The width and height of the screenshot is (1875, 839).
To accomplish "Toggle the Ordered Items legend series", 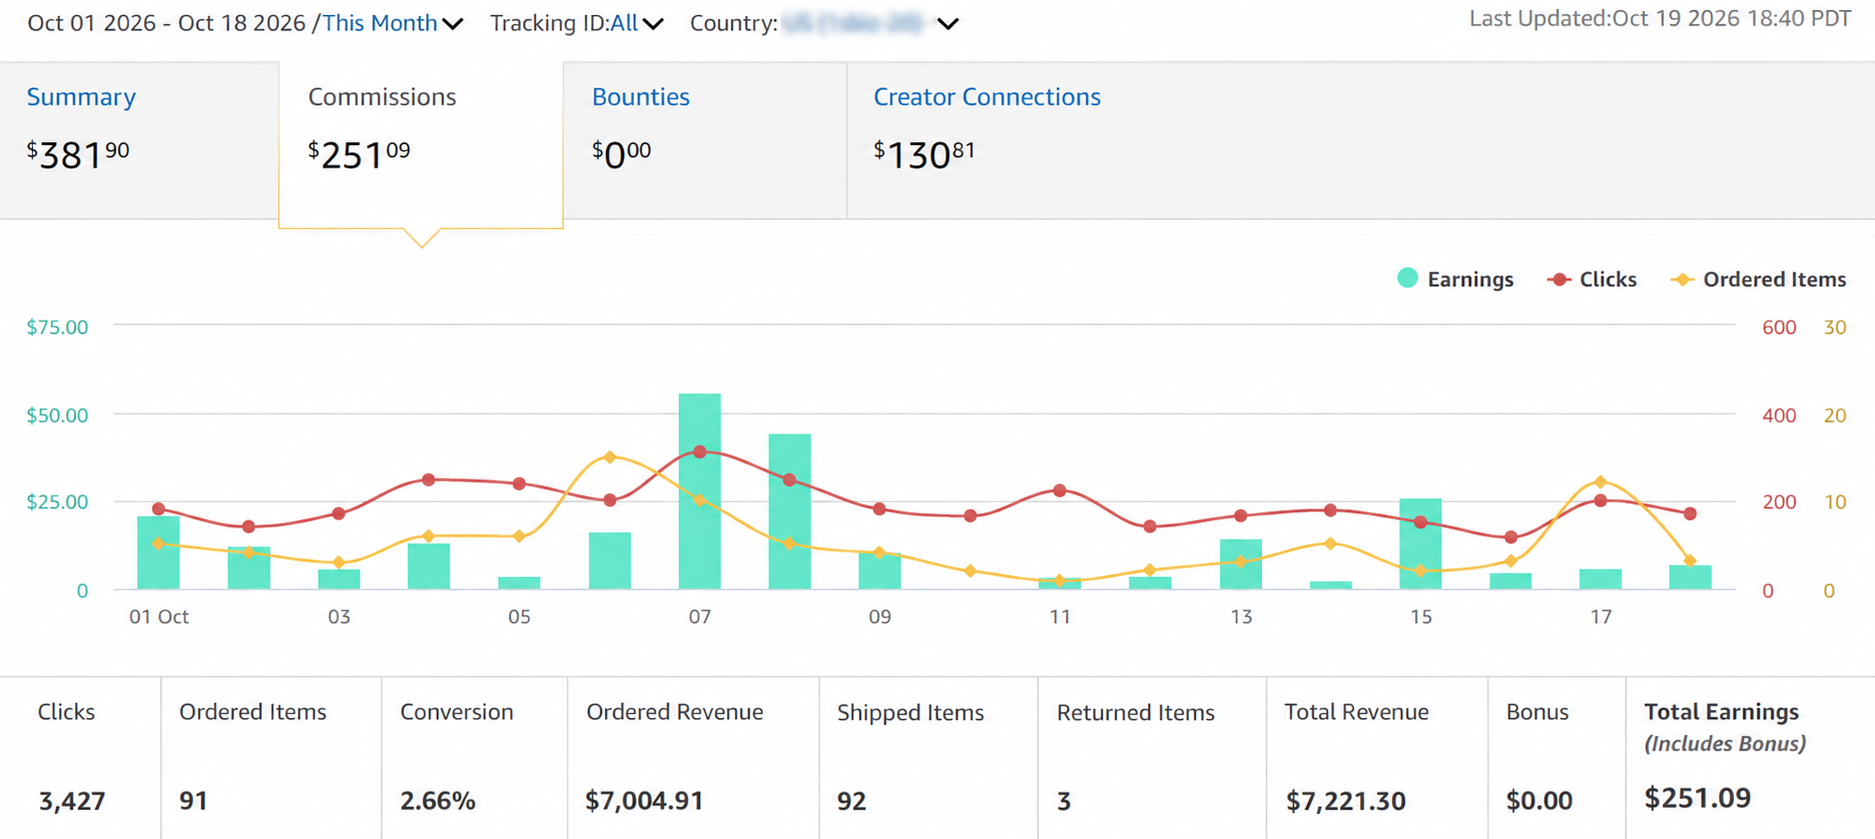I will pyautogui.click(x=1759, y=279).
